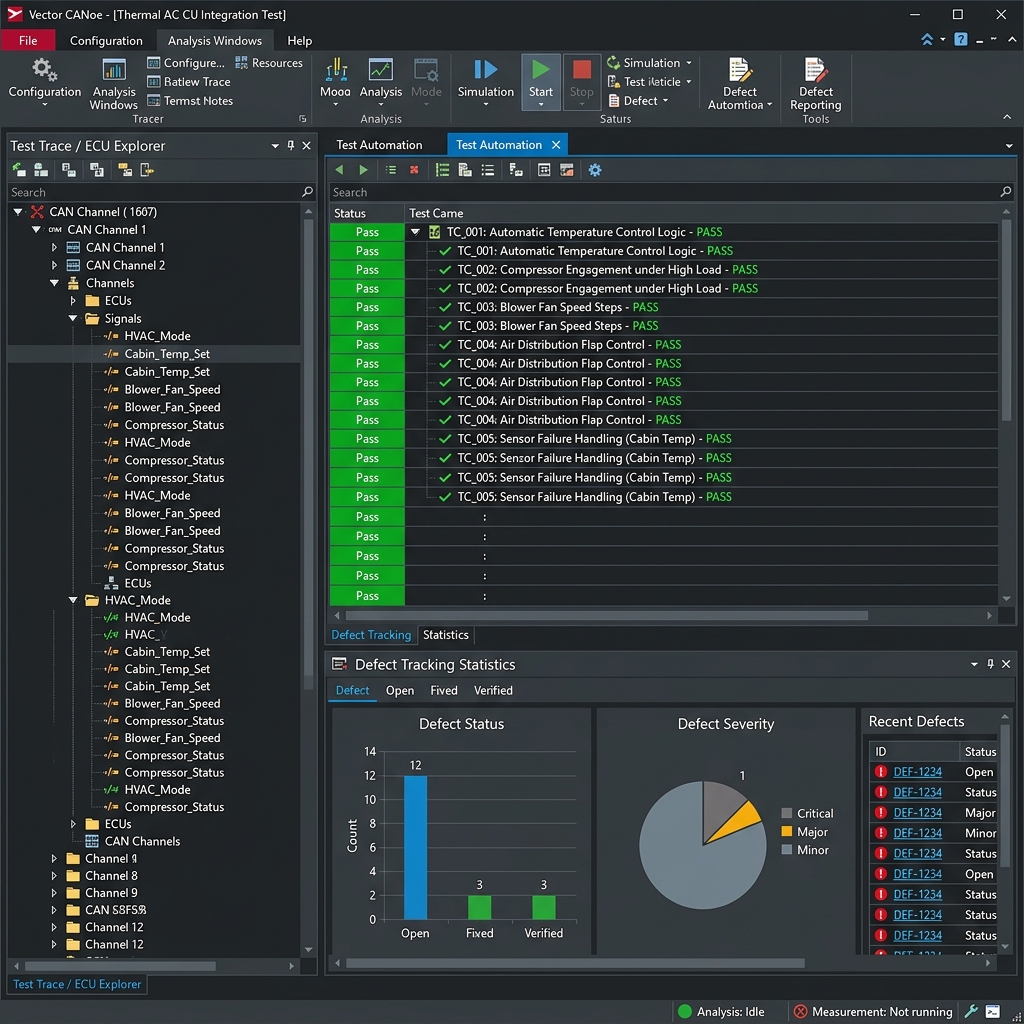This screenshot has width=1024, height=1024.
Task: Click search magnifier in ECU Explorer
Action: point(307,192)
